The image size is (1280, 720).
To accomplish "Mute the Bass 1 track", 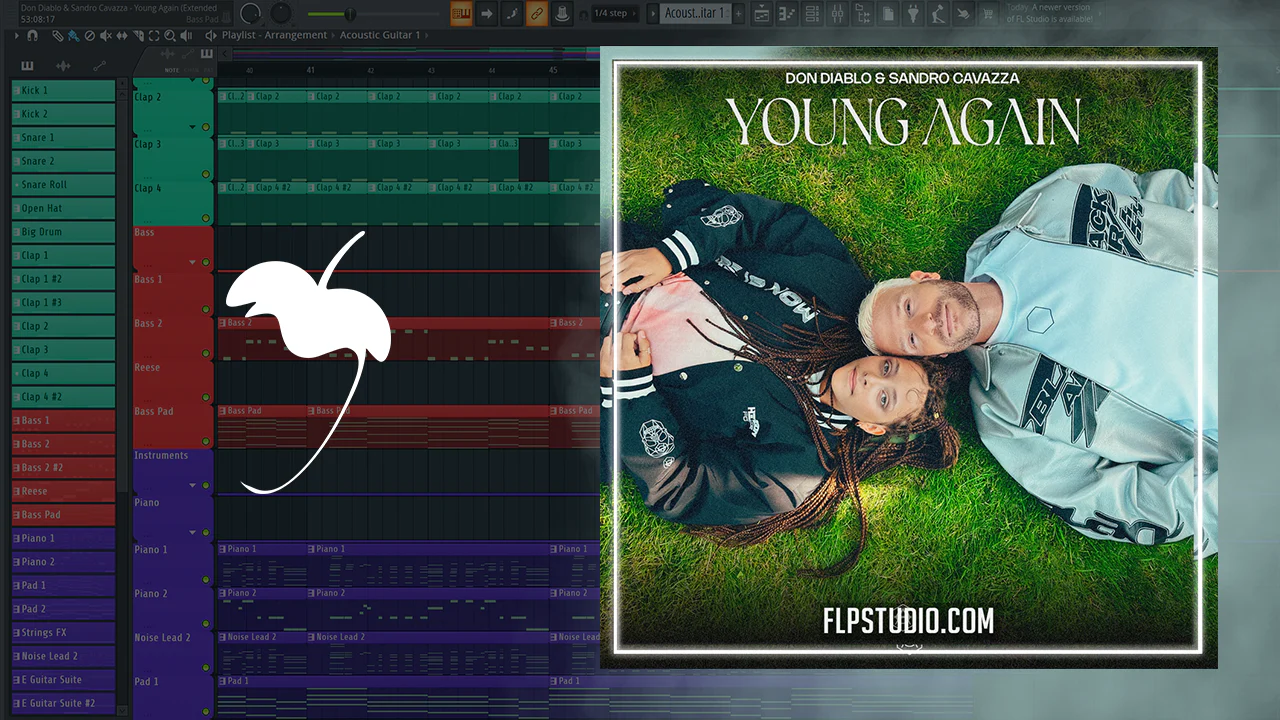I will click(x=206, y=309).
